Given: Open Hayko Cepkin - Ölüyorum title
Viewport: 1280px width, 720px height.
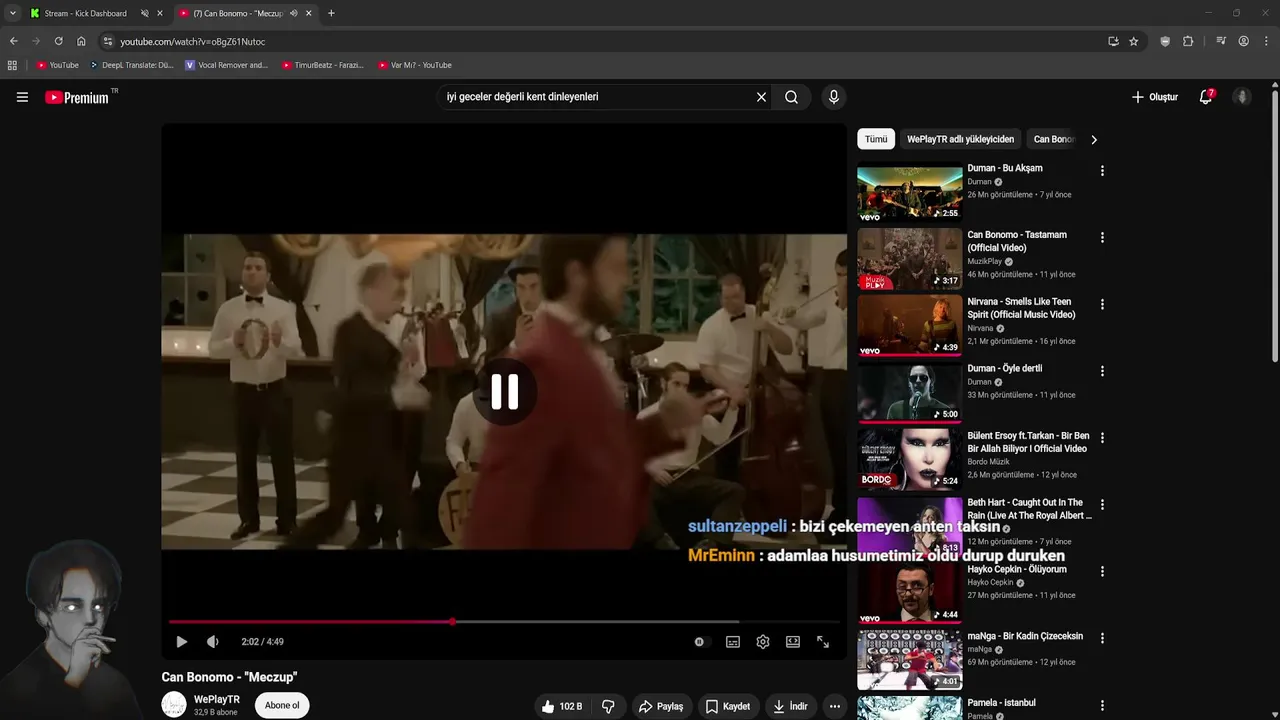Looking at the screenshot, I should tap(1017, 569).
